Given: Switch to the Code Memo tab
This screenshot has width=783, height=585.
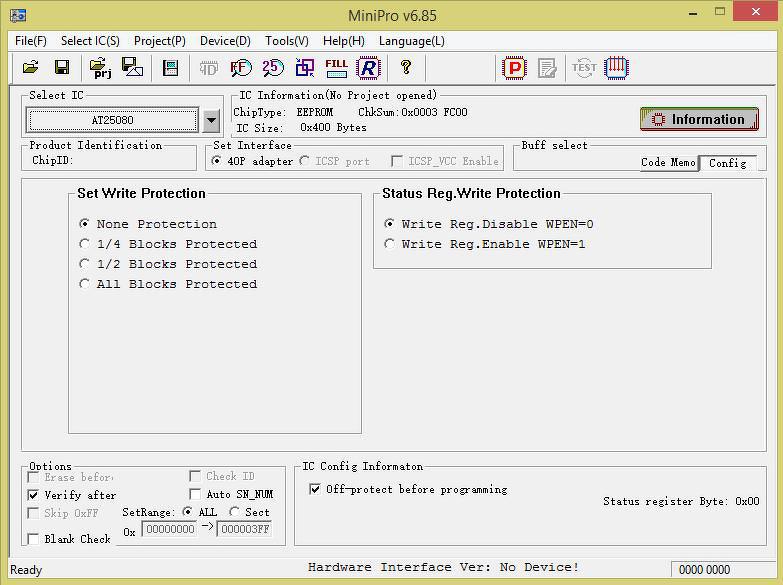Looking at the screenshot, I should pyautogui.click(x=668, y=162).
